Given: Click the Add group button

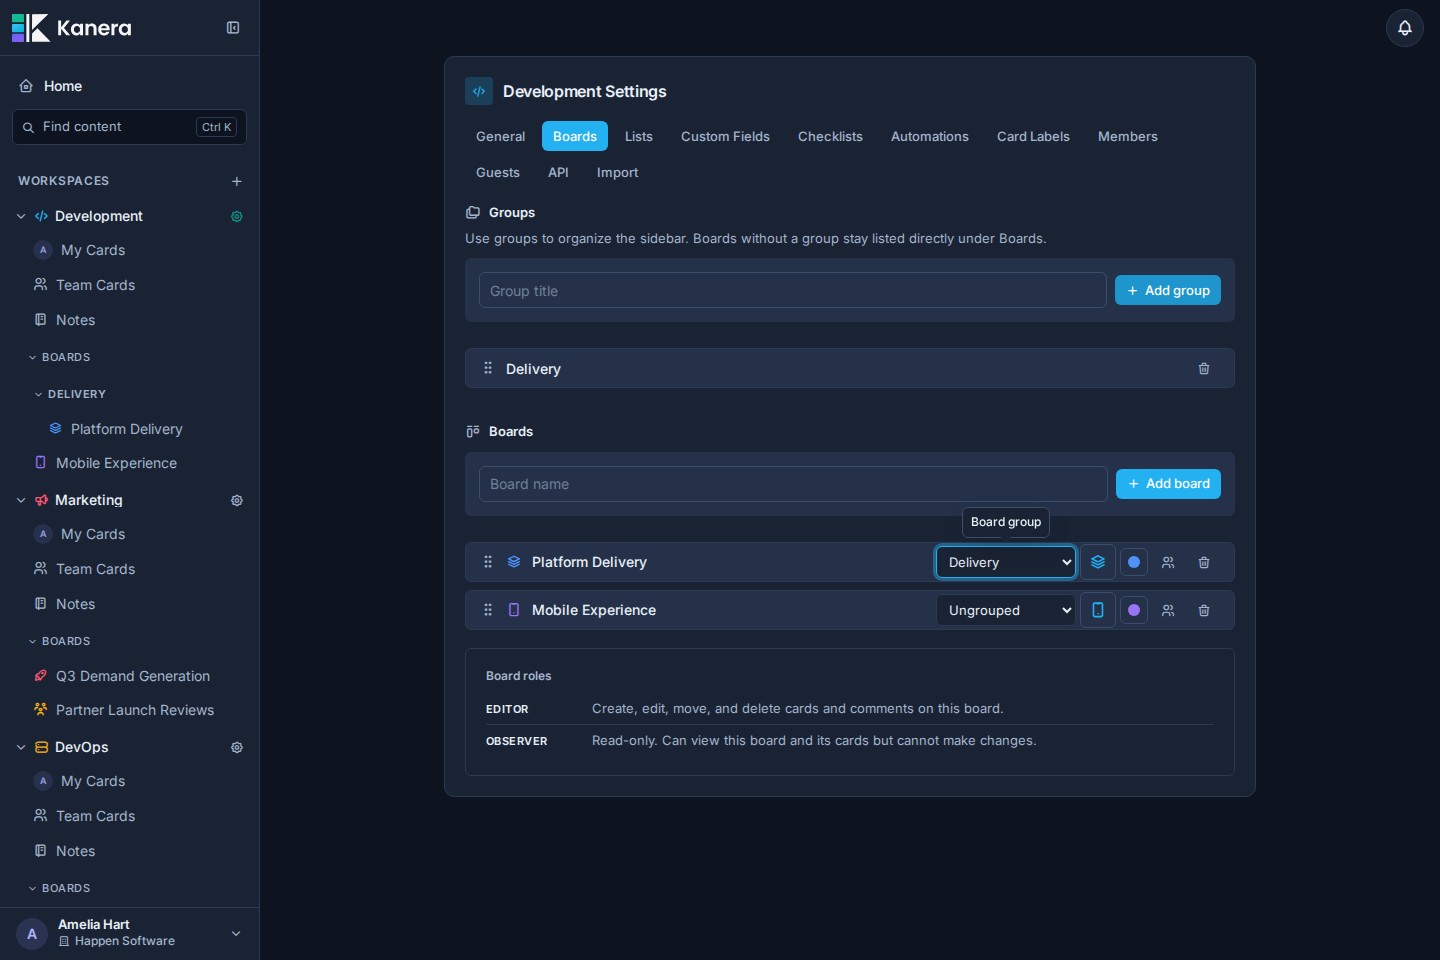Looking at the screenshot, I should [1168, 291].
